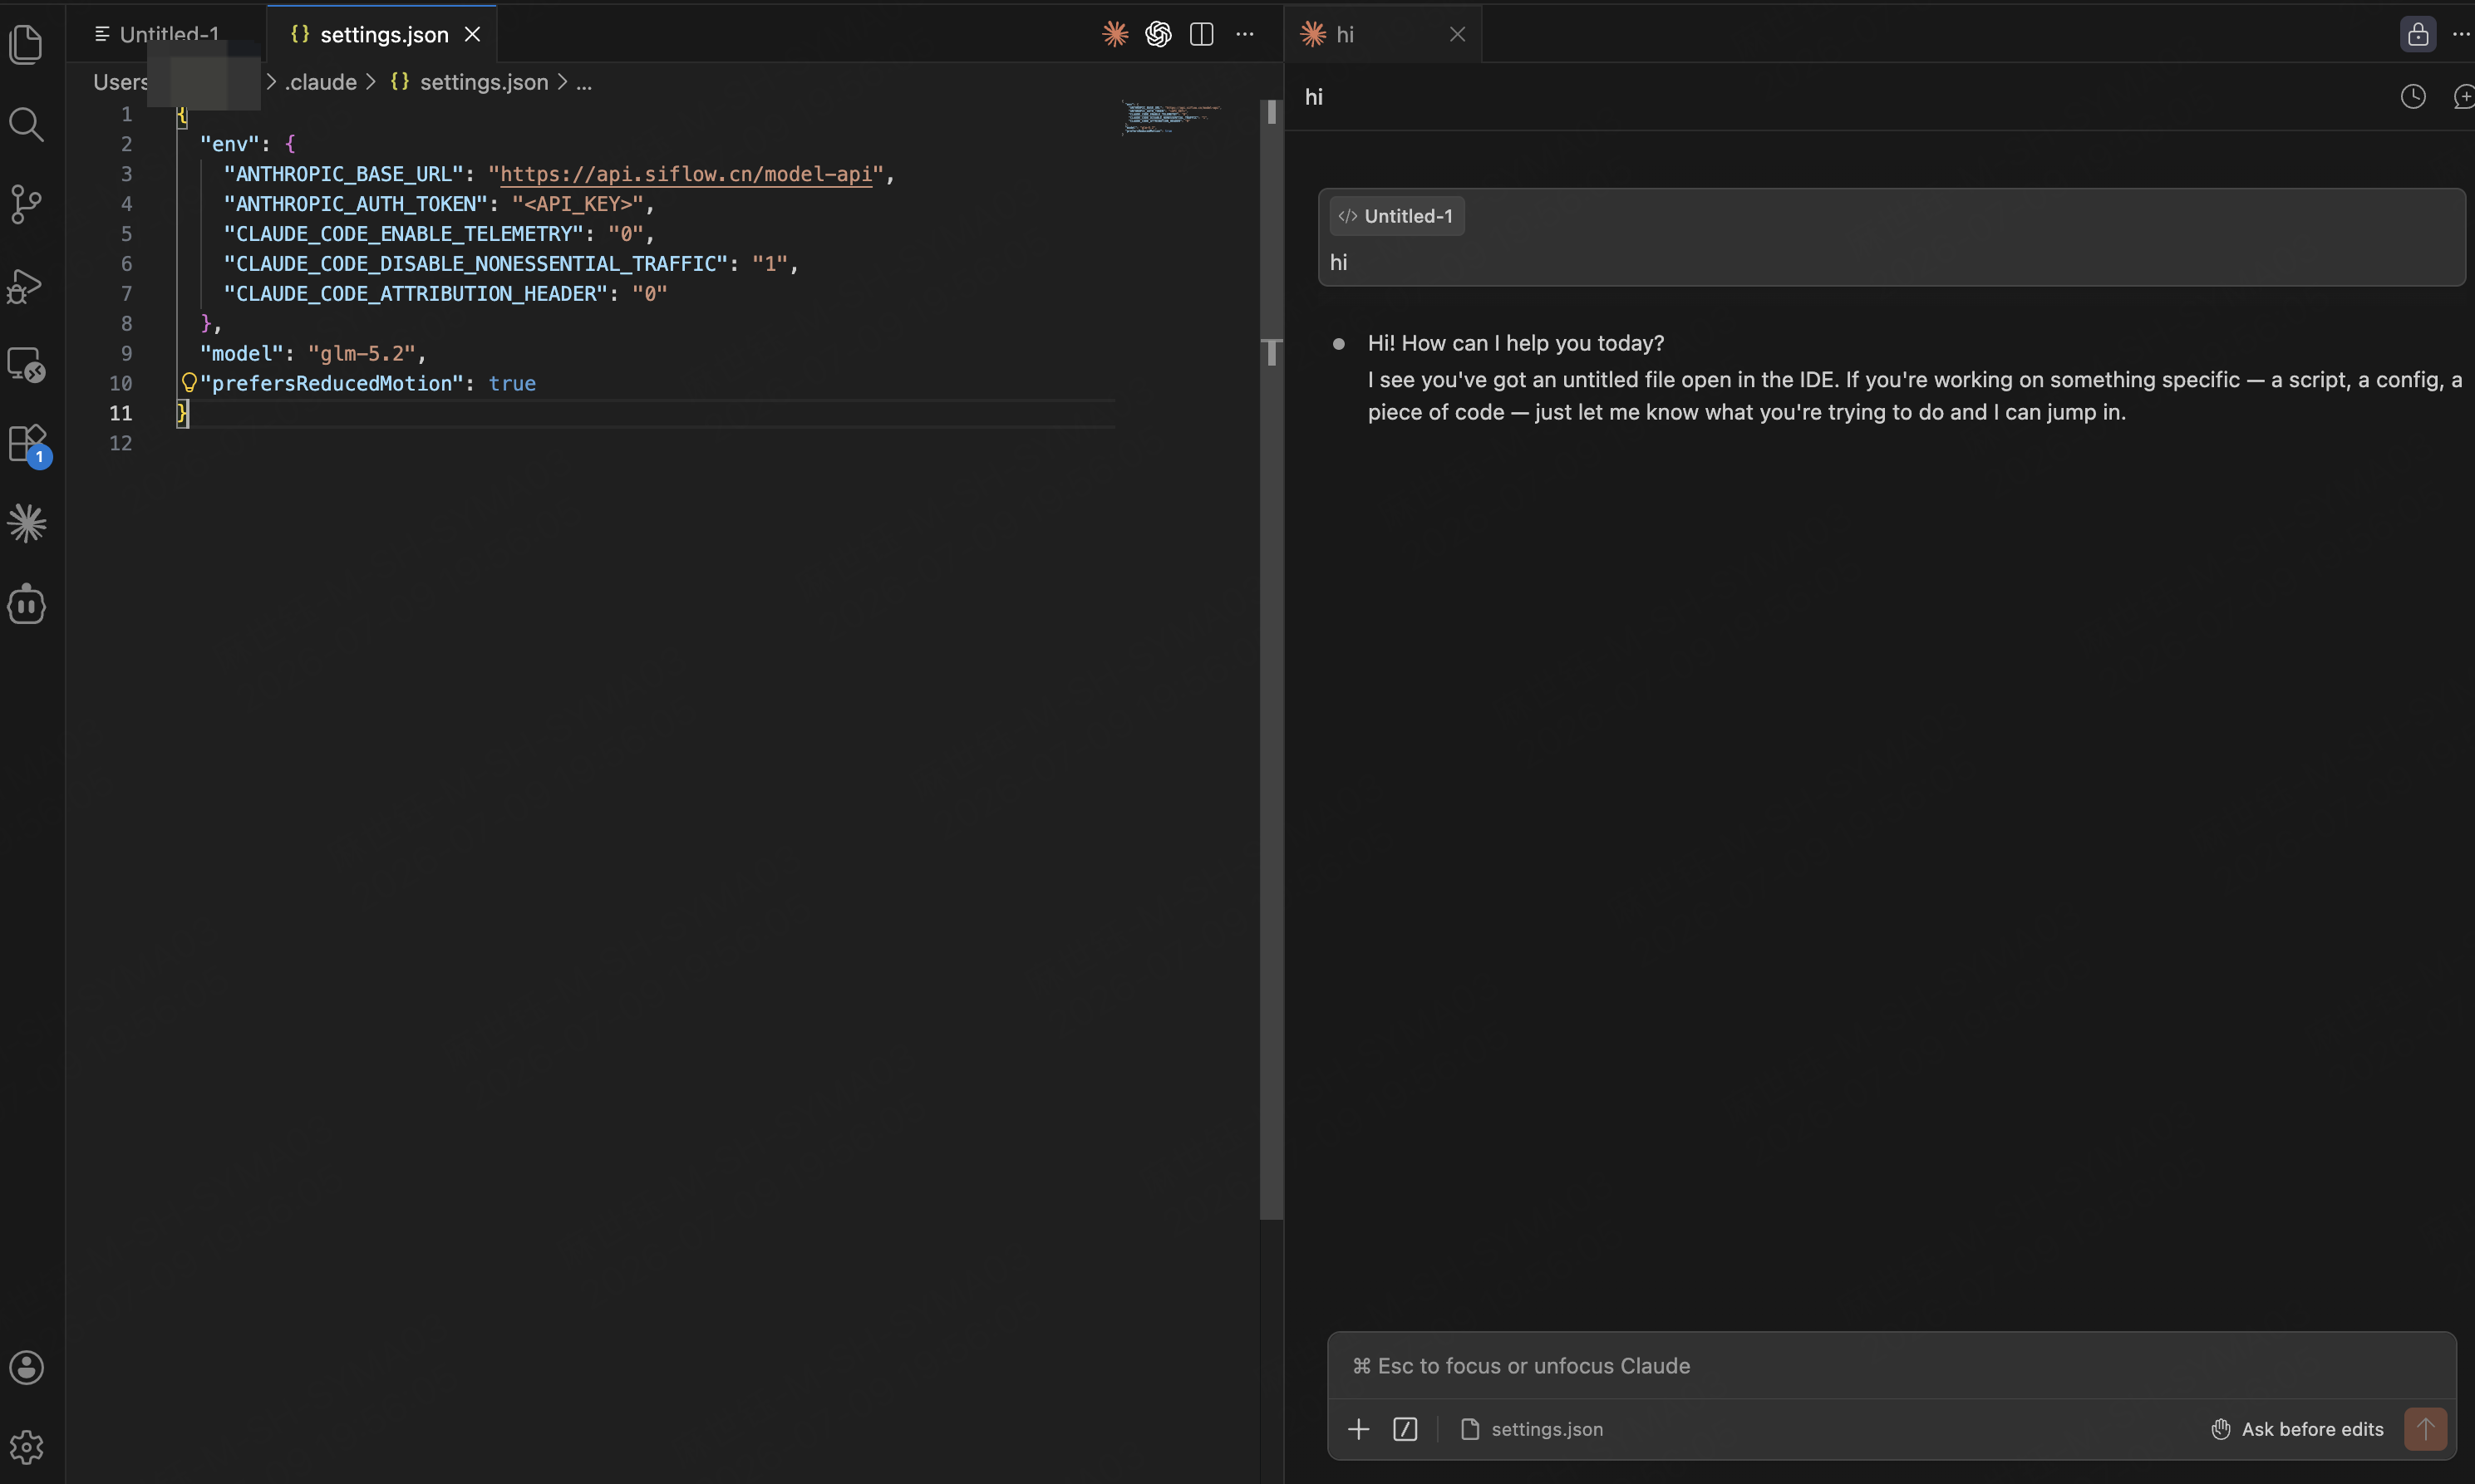Toggle the editor group lock icon

2417,34
